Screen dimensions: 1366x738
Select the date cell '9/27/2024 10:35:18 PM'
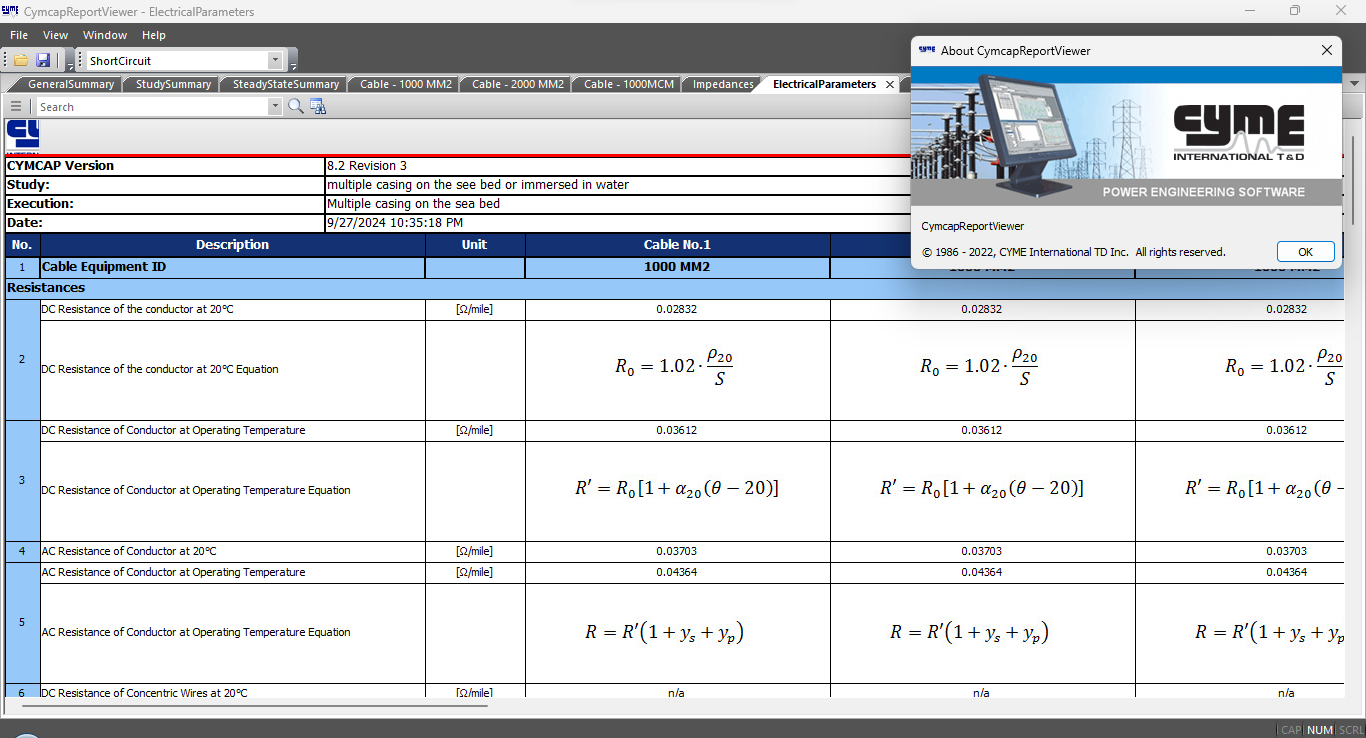tap(617, 223)
